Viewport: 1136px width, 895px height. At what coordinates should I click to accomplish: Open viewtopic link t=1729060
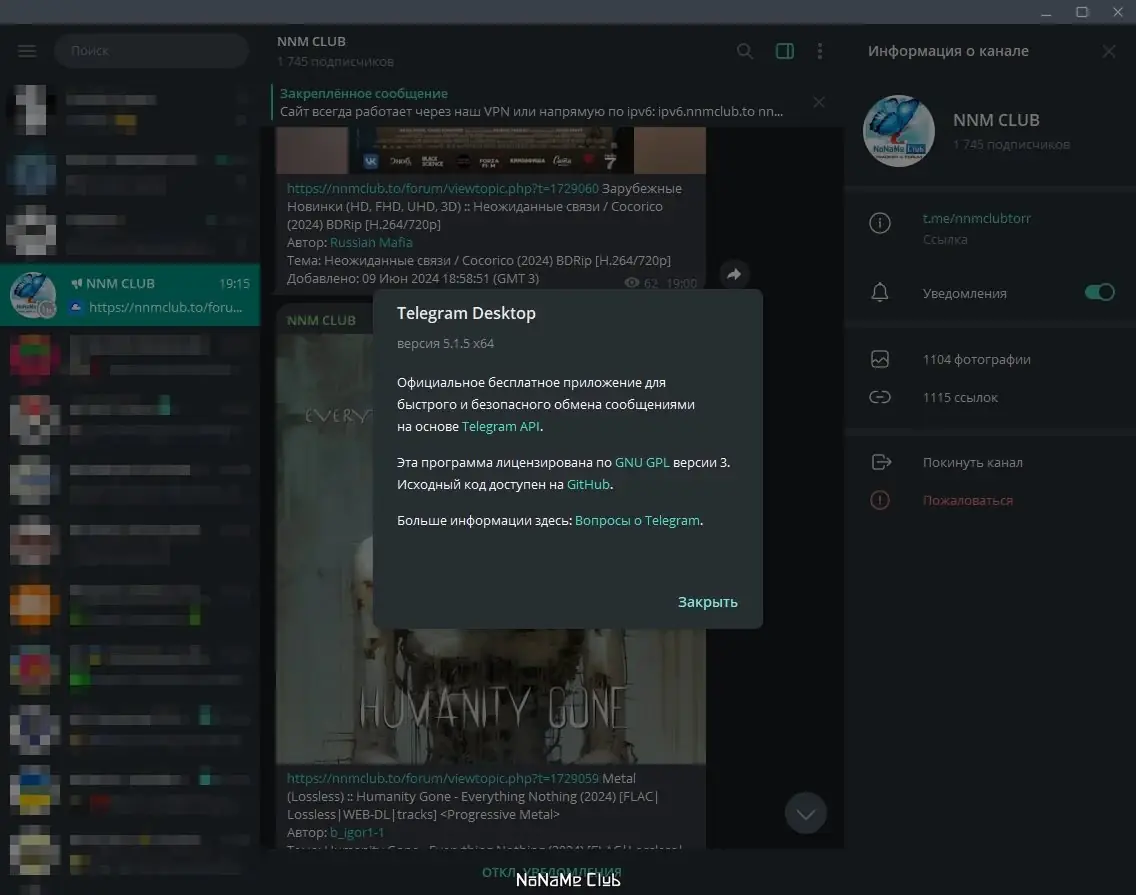443,188
